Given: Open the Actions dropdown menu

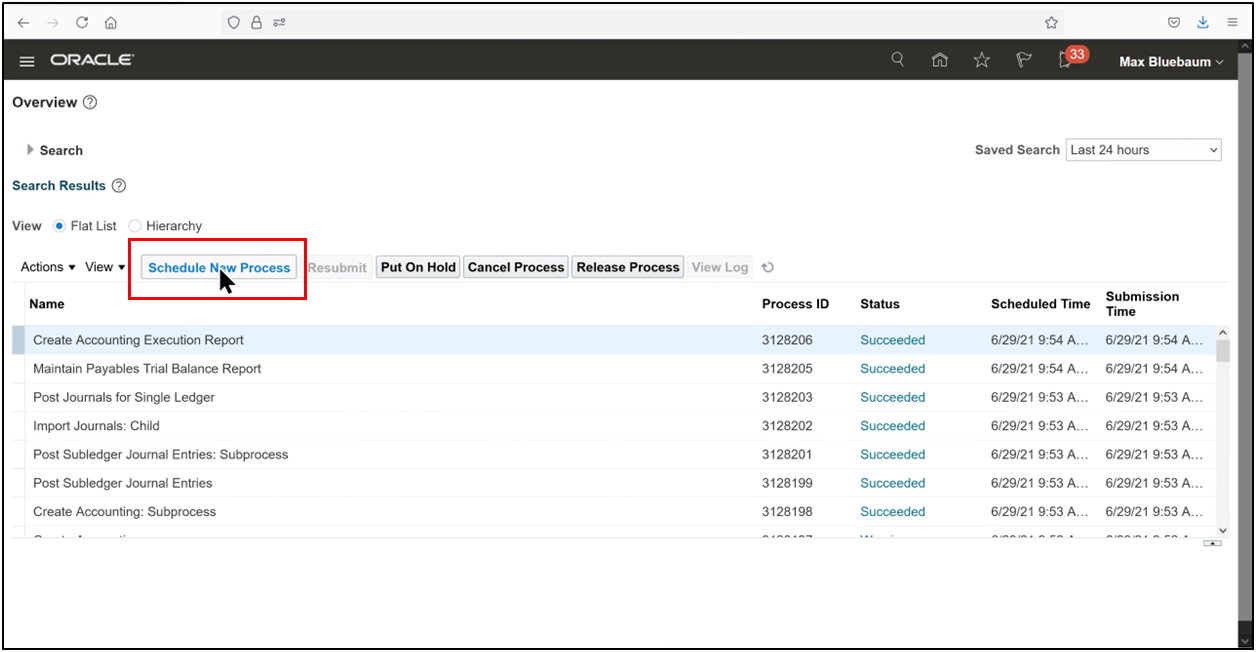Looking at the screenshot, I should click(x=46, y=267).
